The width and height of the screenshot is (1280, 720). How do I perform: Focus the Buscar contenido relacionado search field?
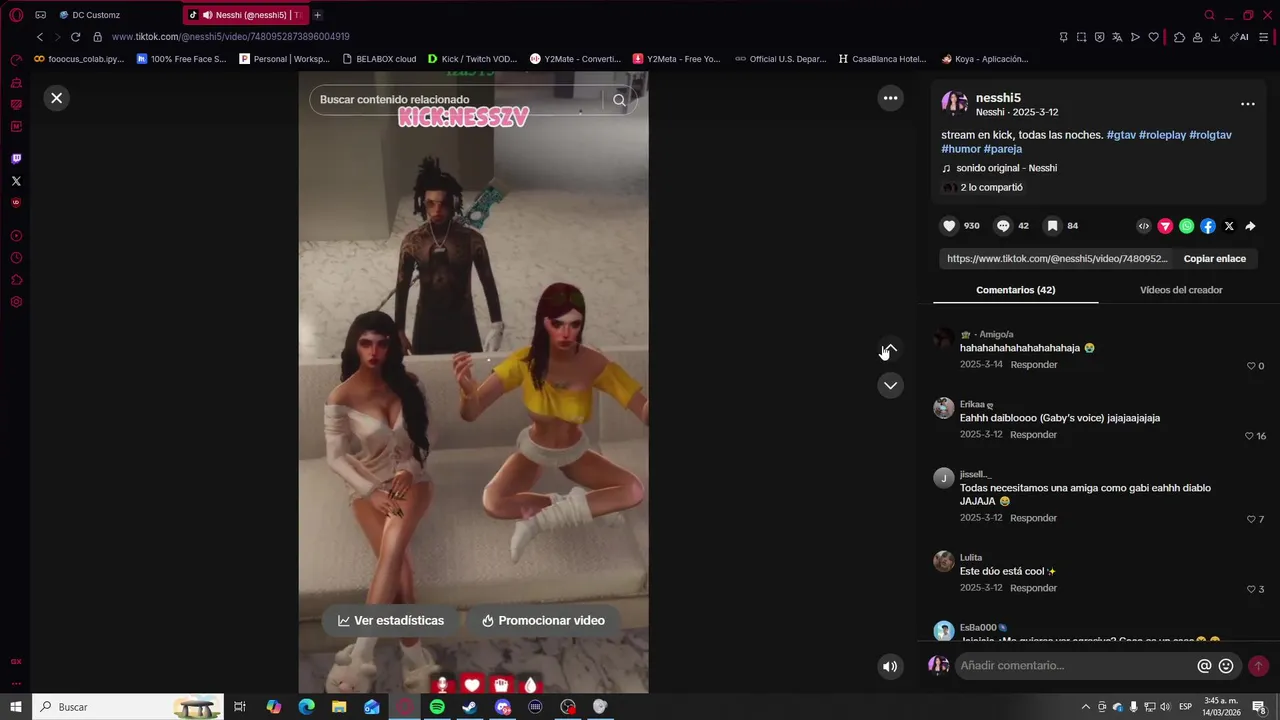coord(458,100)
